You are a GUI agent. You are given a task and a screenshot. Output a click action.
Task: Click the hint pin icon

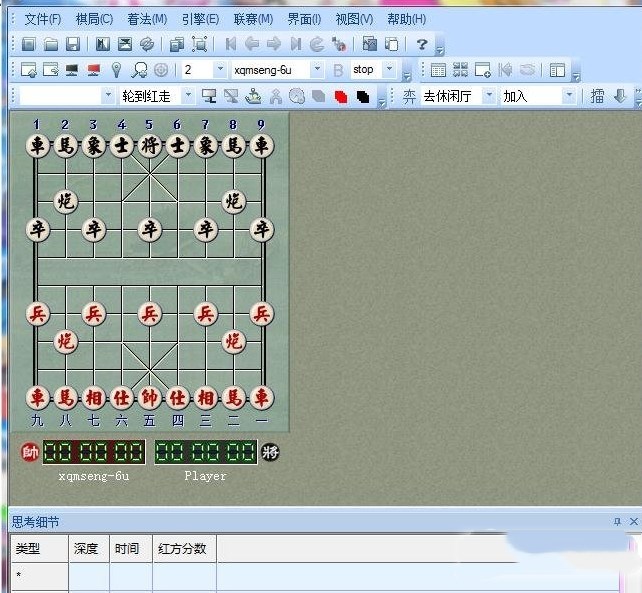click(x=116, y=70)
